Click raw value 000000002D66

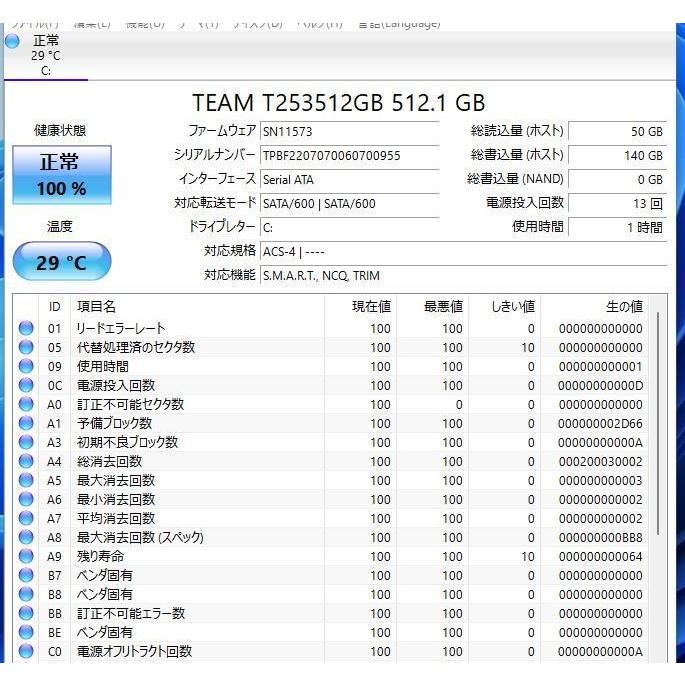[x=600, y=424]
